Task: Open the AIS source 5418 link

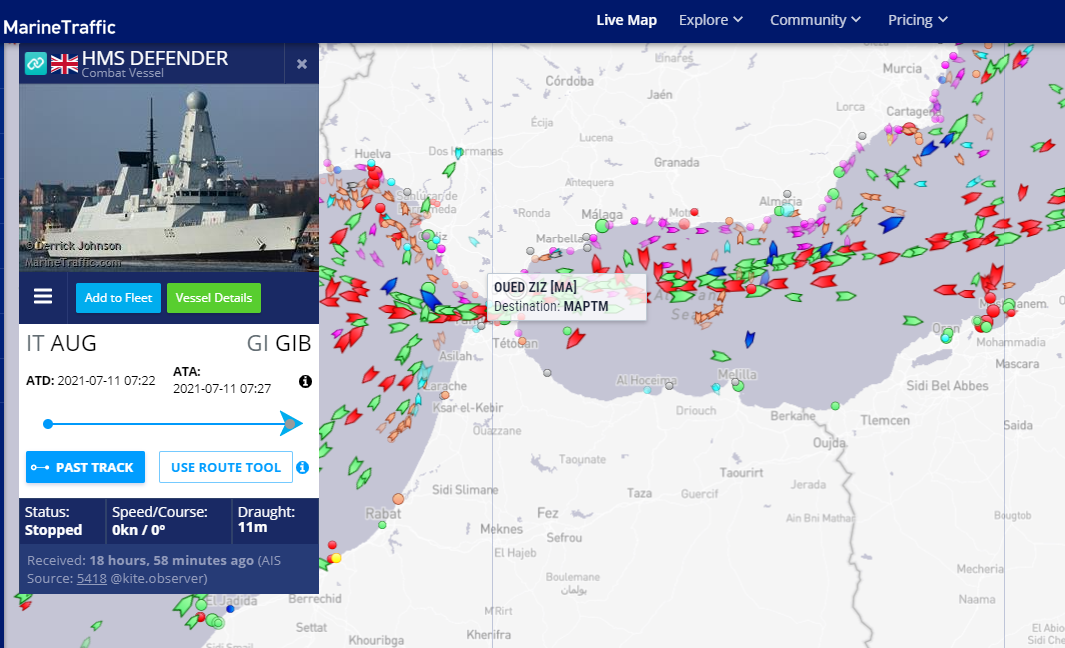Action: [x=91, y=578]
